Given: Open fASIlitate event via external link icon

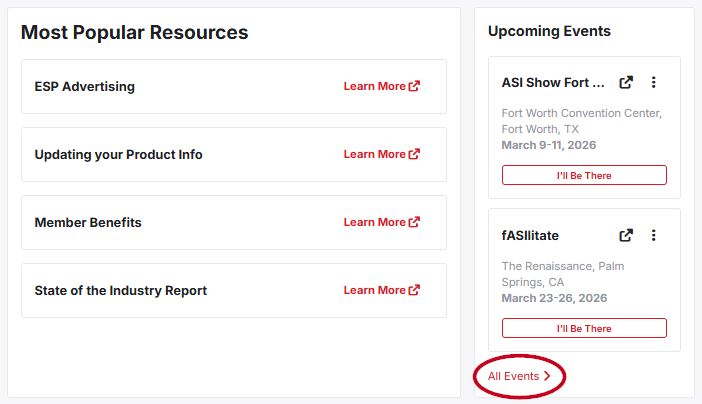Looking at the screenshot, I should tap(626, 236).
